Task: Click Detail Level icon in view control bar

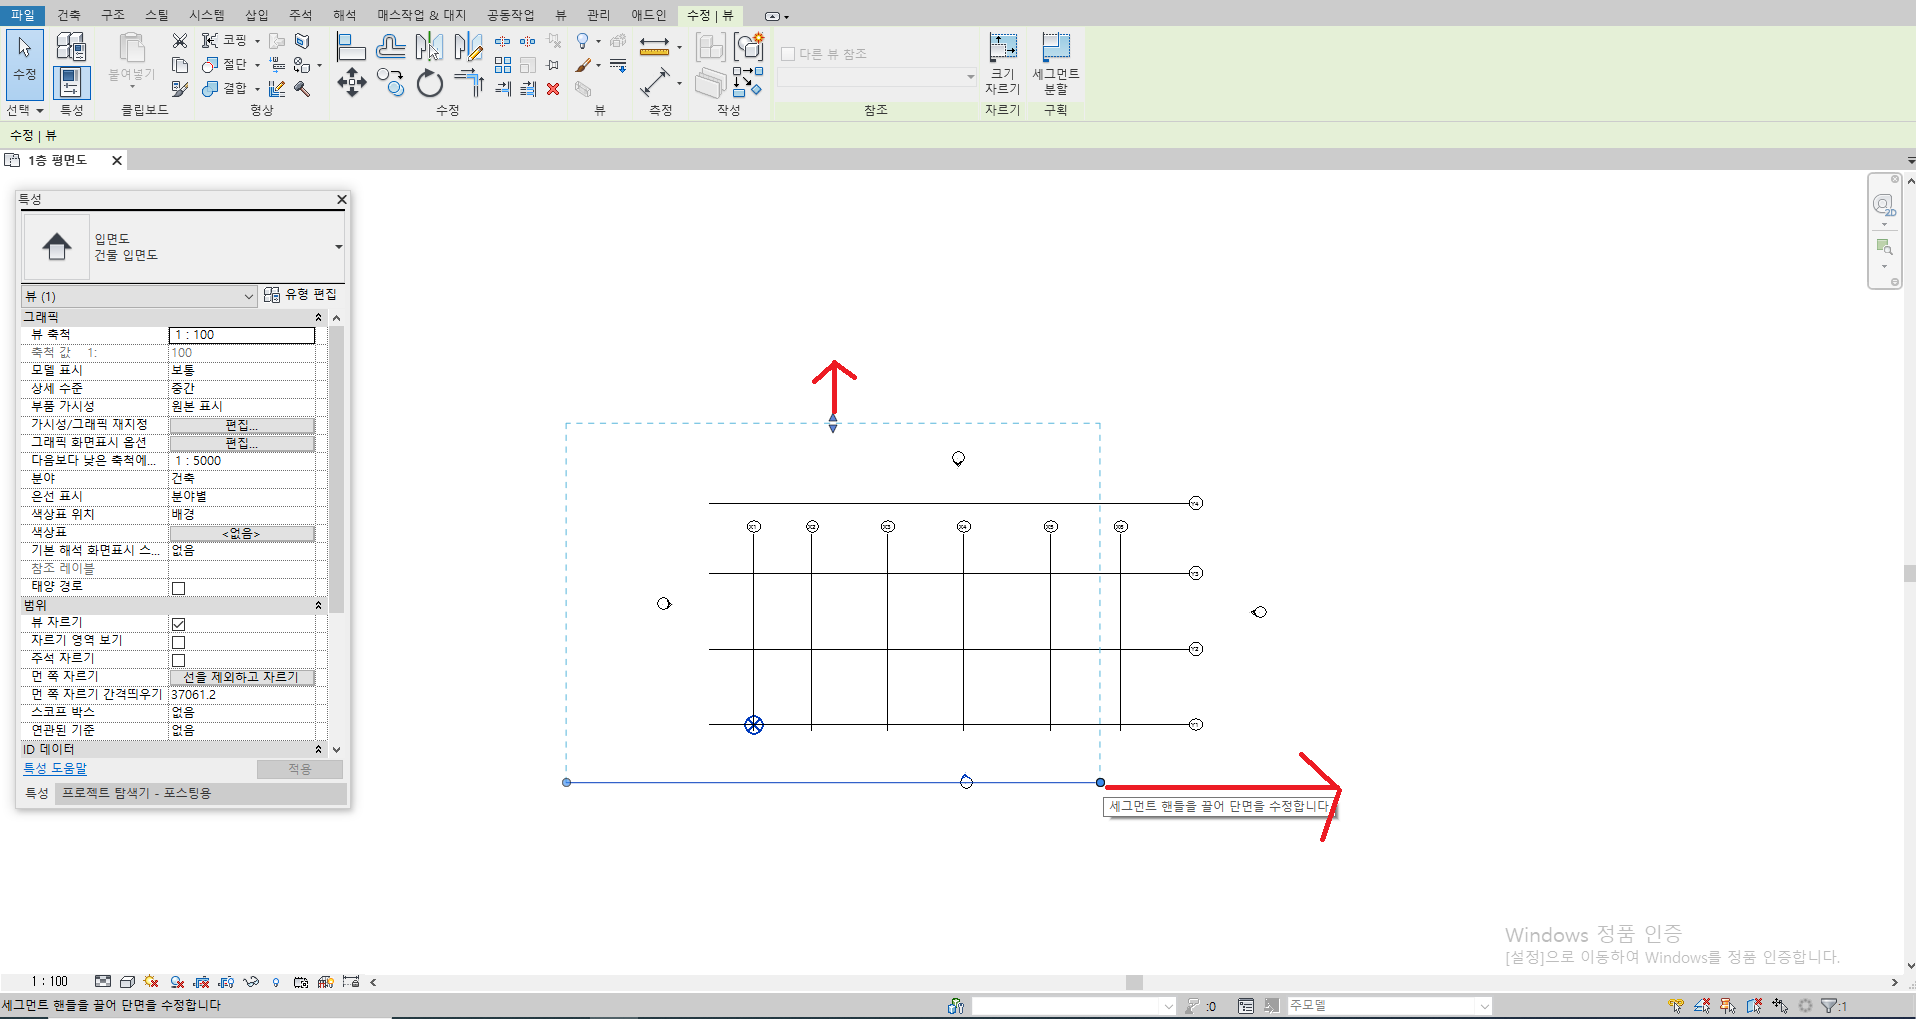Action: 103,982
